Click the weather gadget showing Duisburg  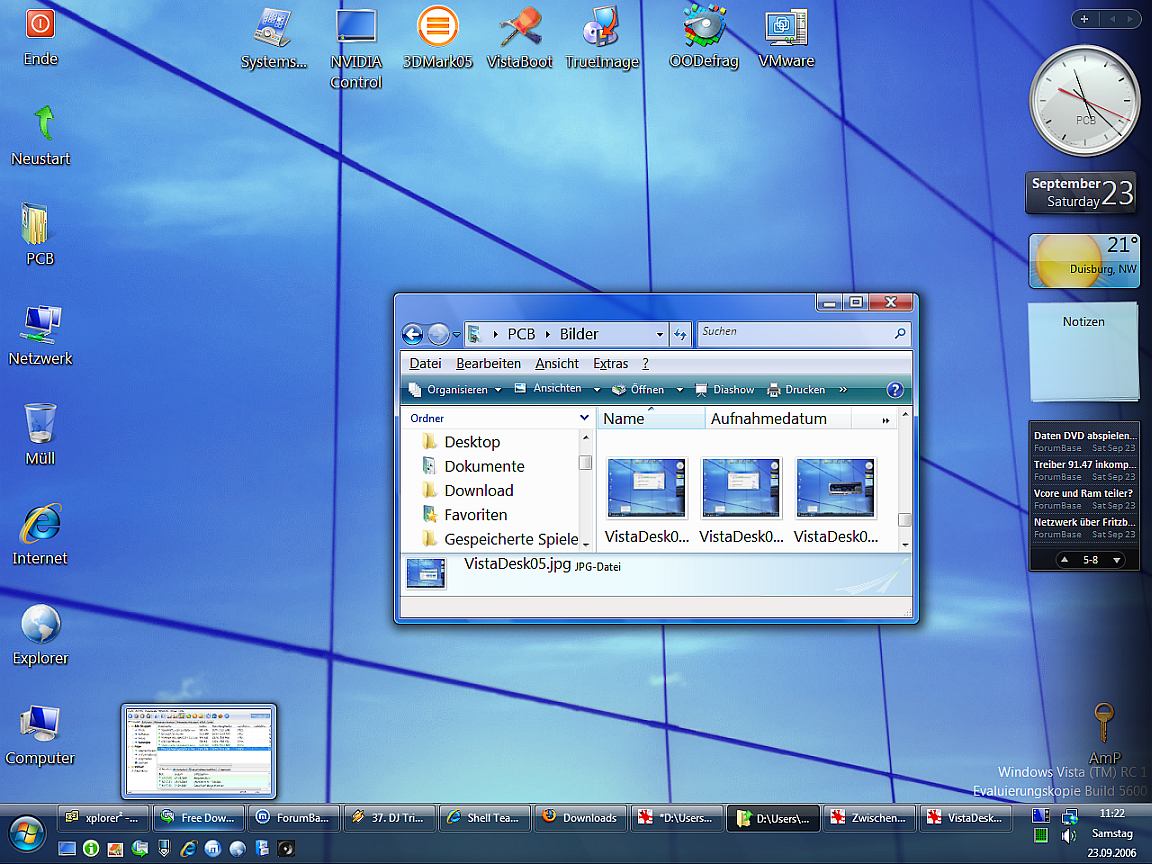1084,261
